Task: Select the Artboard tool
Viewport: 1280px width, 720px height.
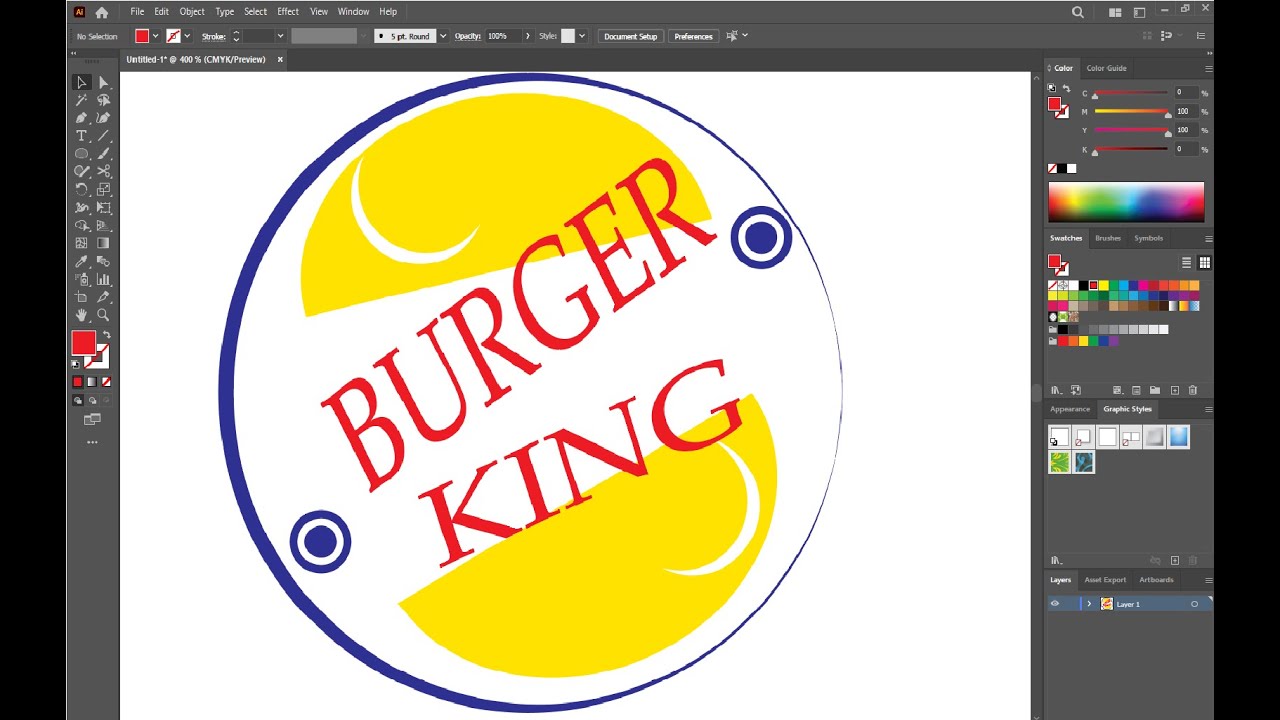Action: coord(82,297)
